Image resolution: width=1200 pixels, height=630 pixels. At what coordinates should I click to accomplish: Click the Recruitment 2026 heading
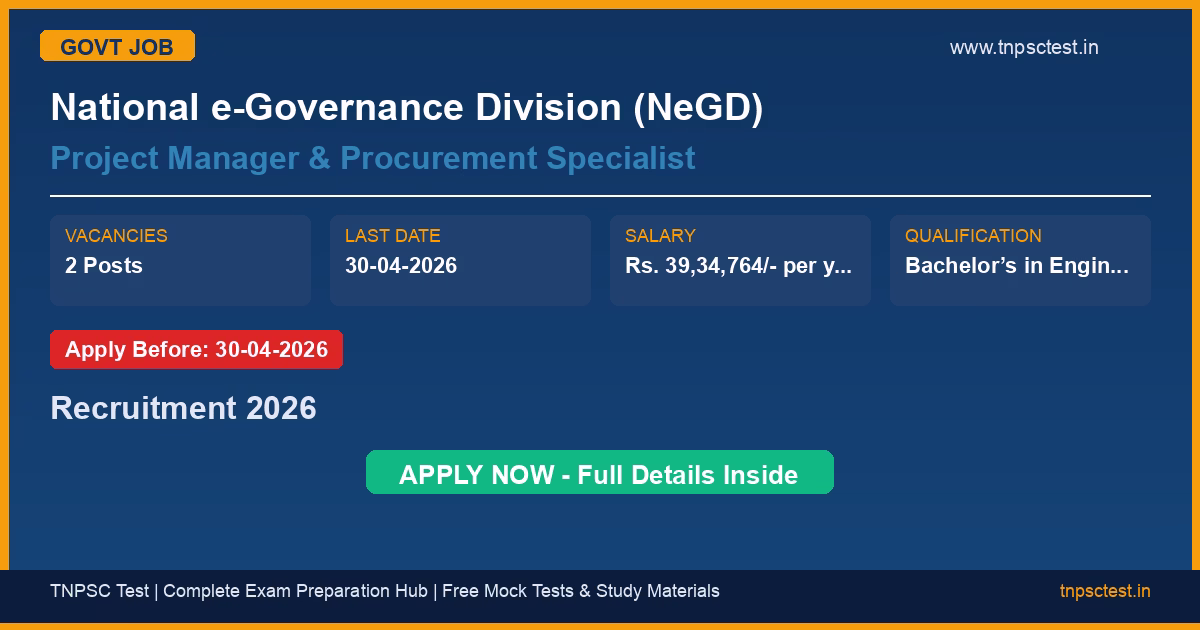tap(183, 408)
